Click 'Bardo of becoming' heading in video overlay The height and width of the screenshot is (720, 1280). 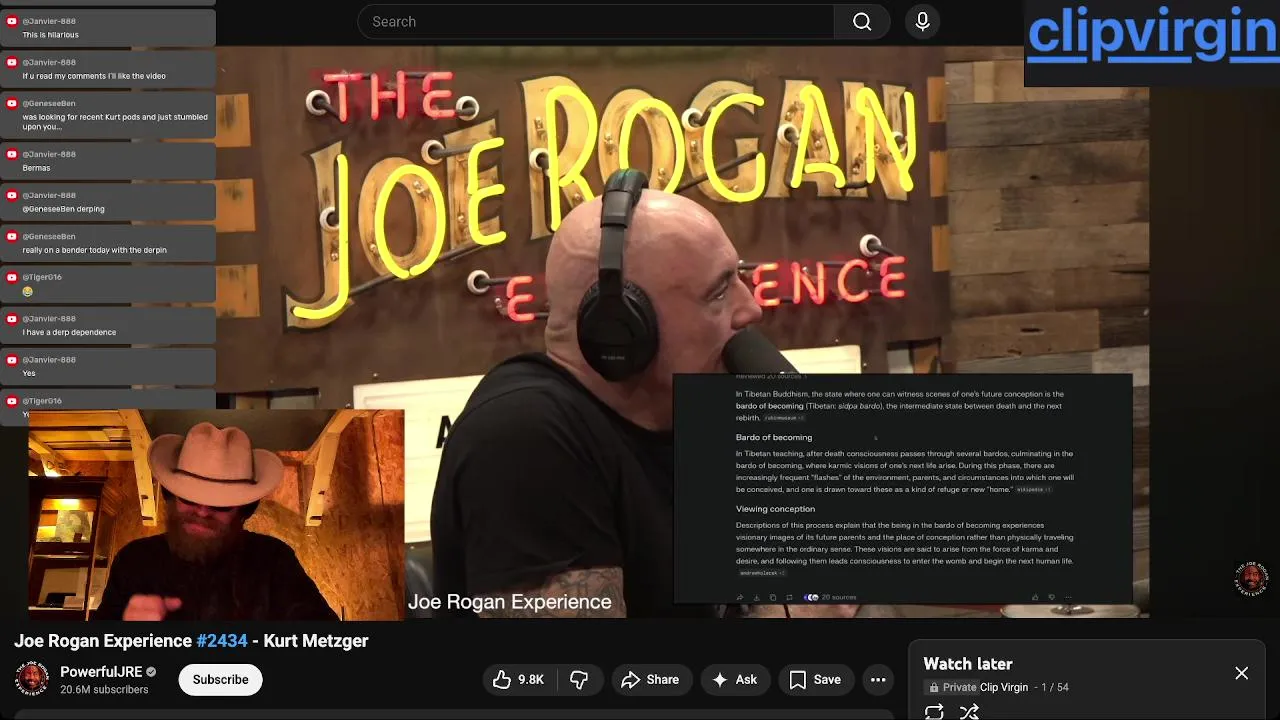tap(774, 437)
